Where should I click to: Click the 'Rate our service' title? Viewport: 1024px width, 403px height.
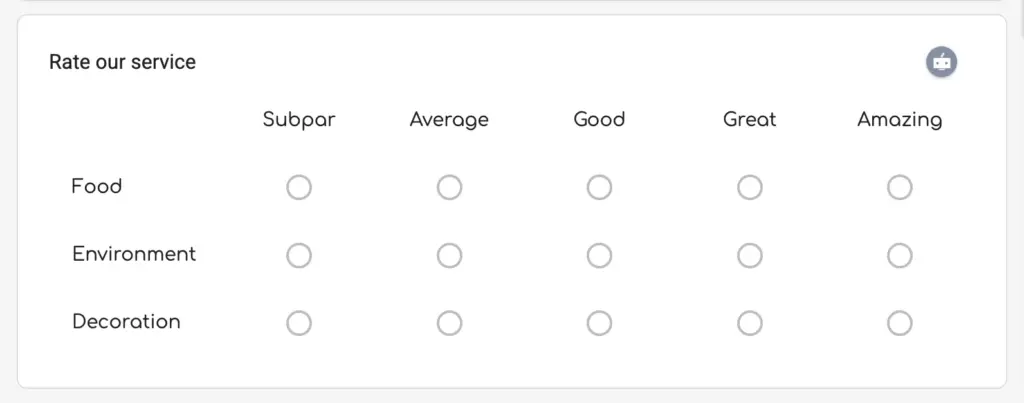(x=122, y=62)
